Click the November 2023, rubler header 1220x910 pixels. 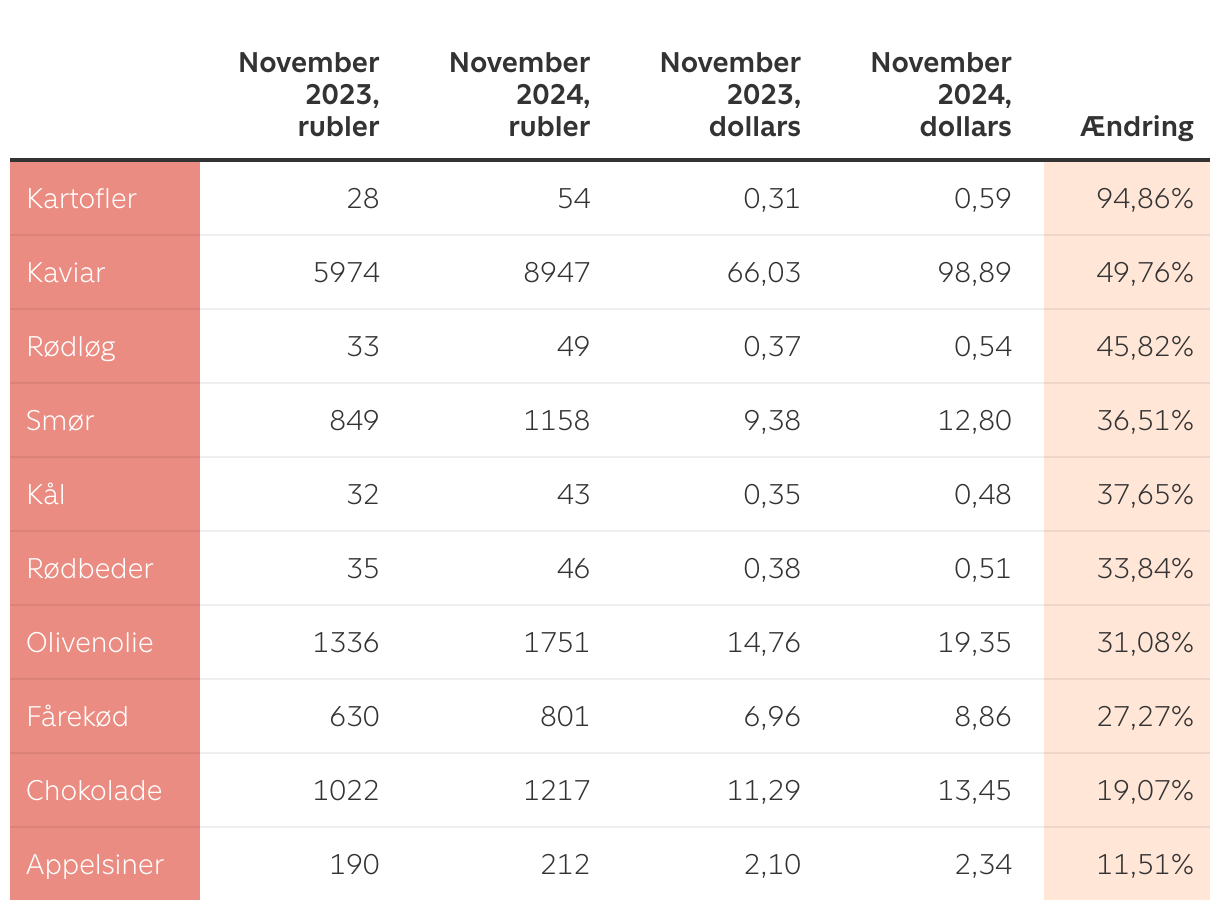coord(309,95)
